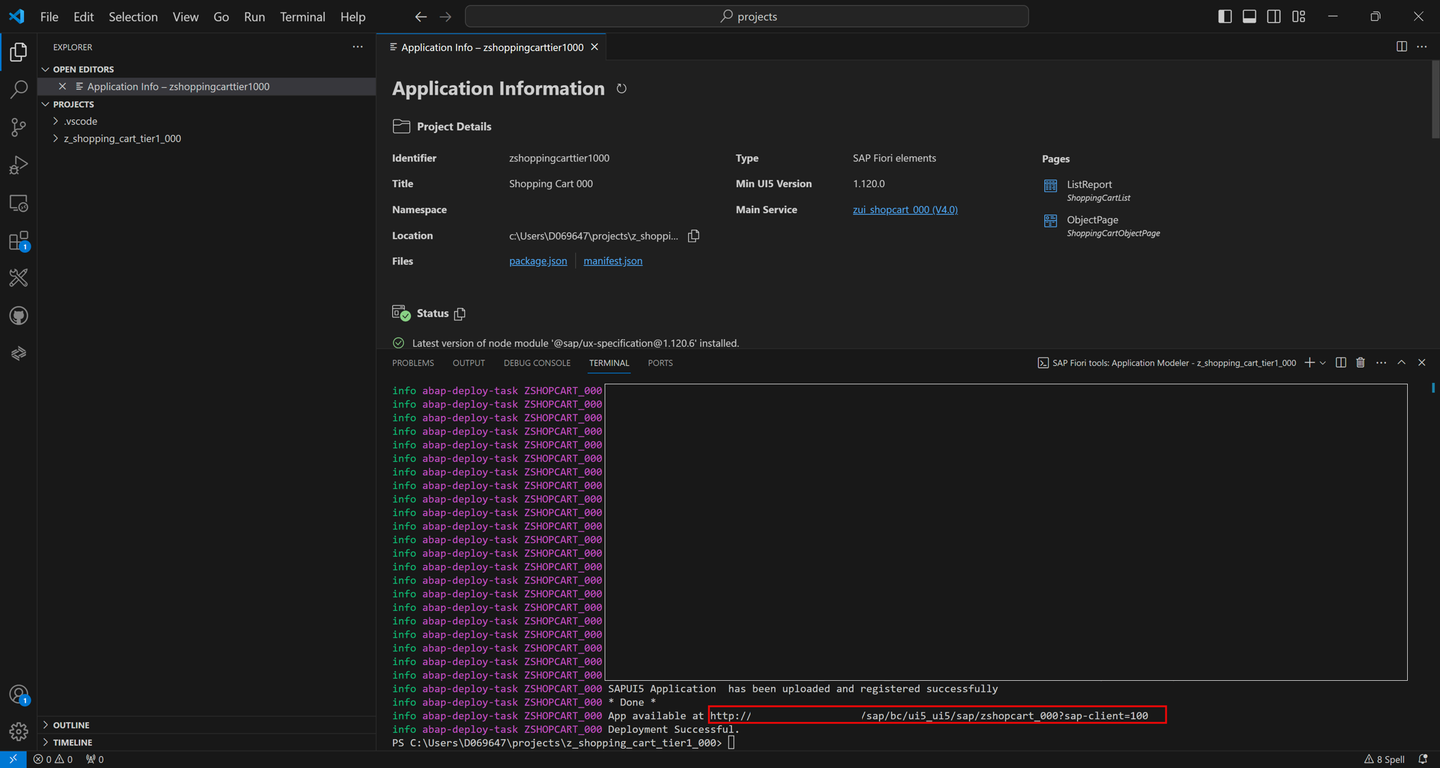1440x768 pixels.
Task: Show errors and warnings from status bar
Action: 53,760
